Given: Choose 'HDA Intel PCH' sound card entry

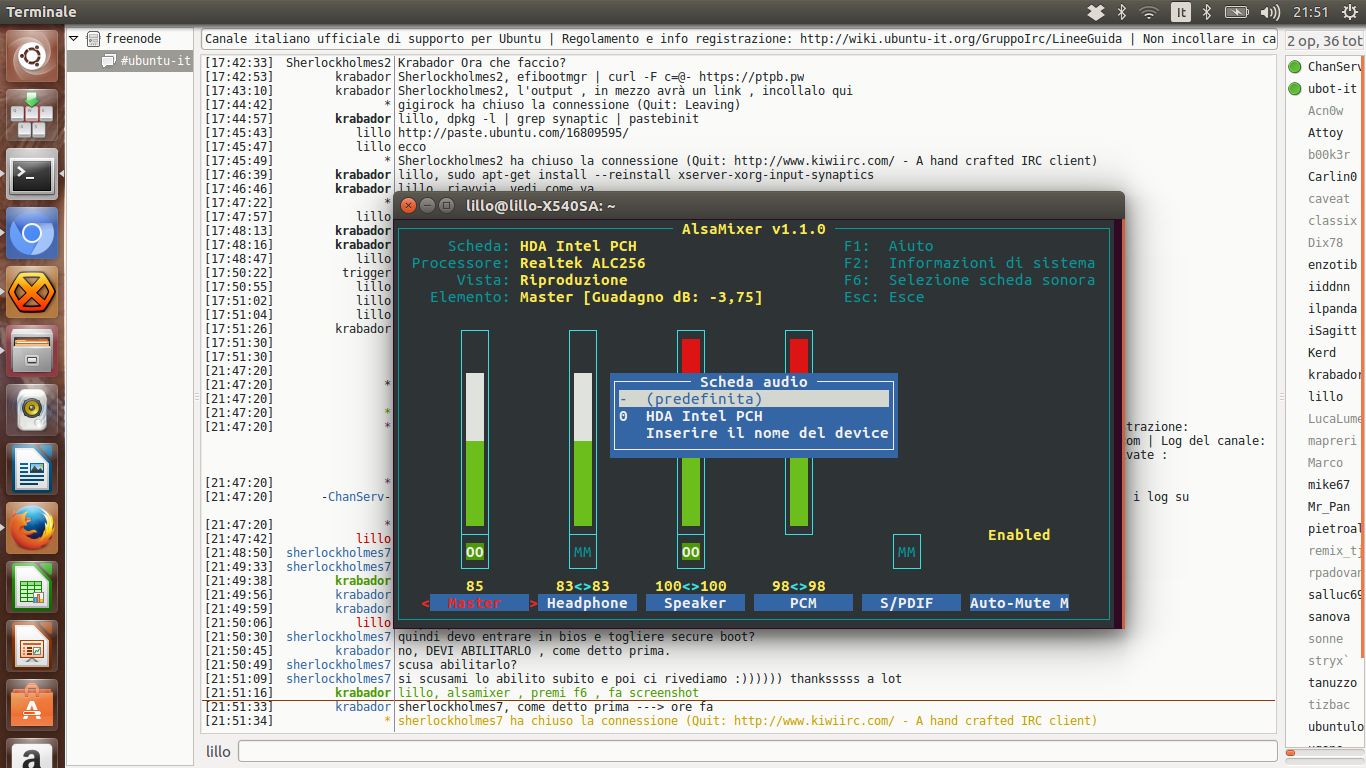Looking at the screenshot, I should point(753,416).
